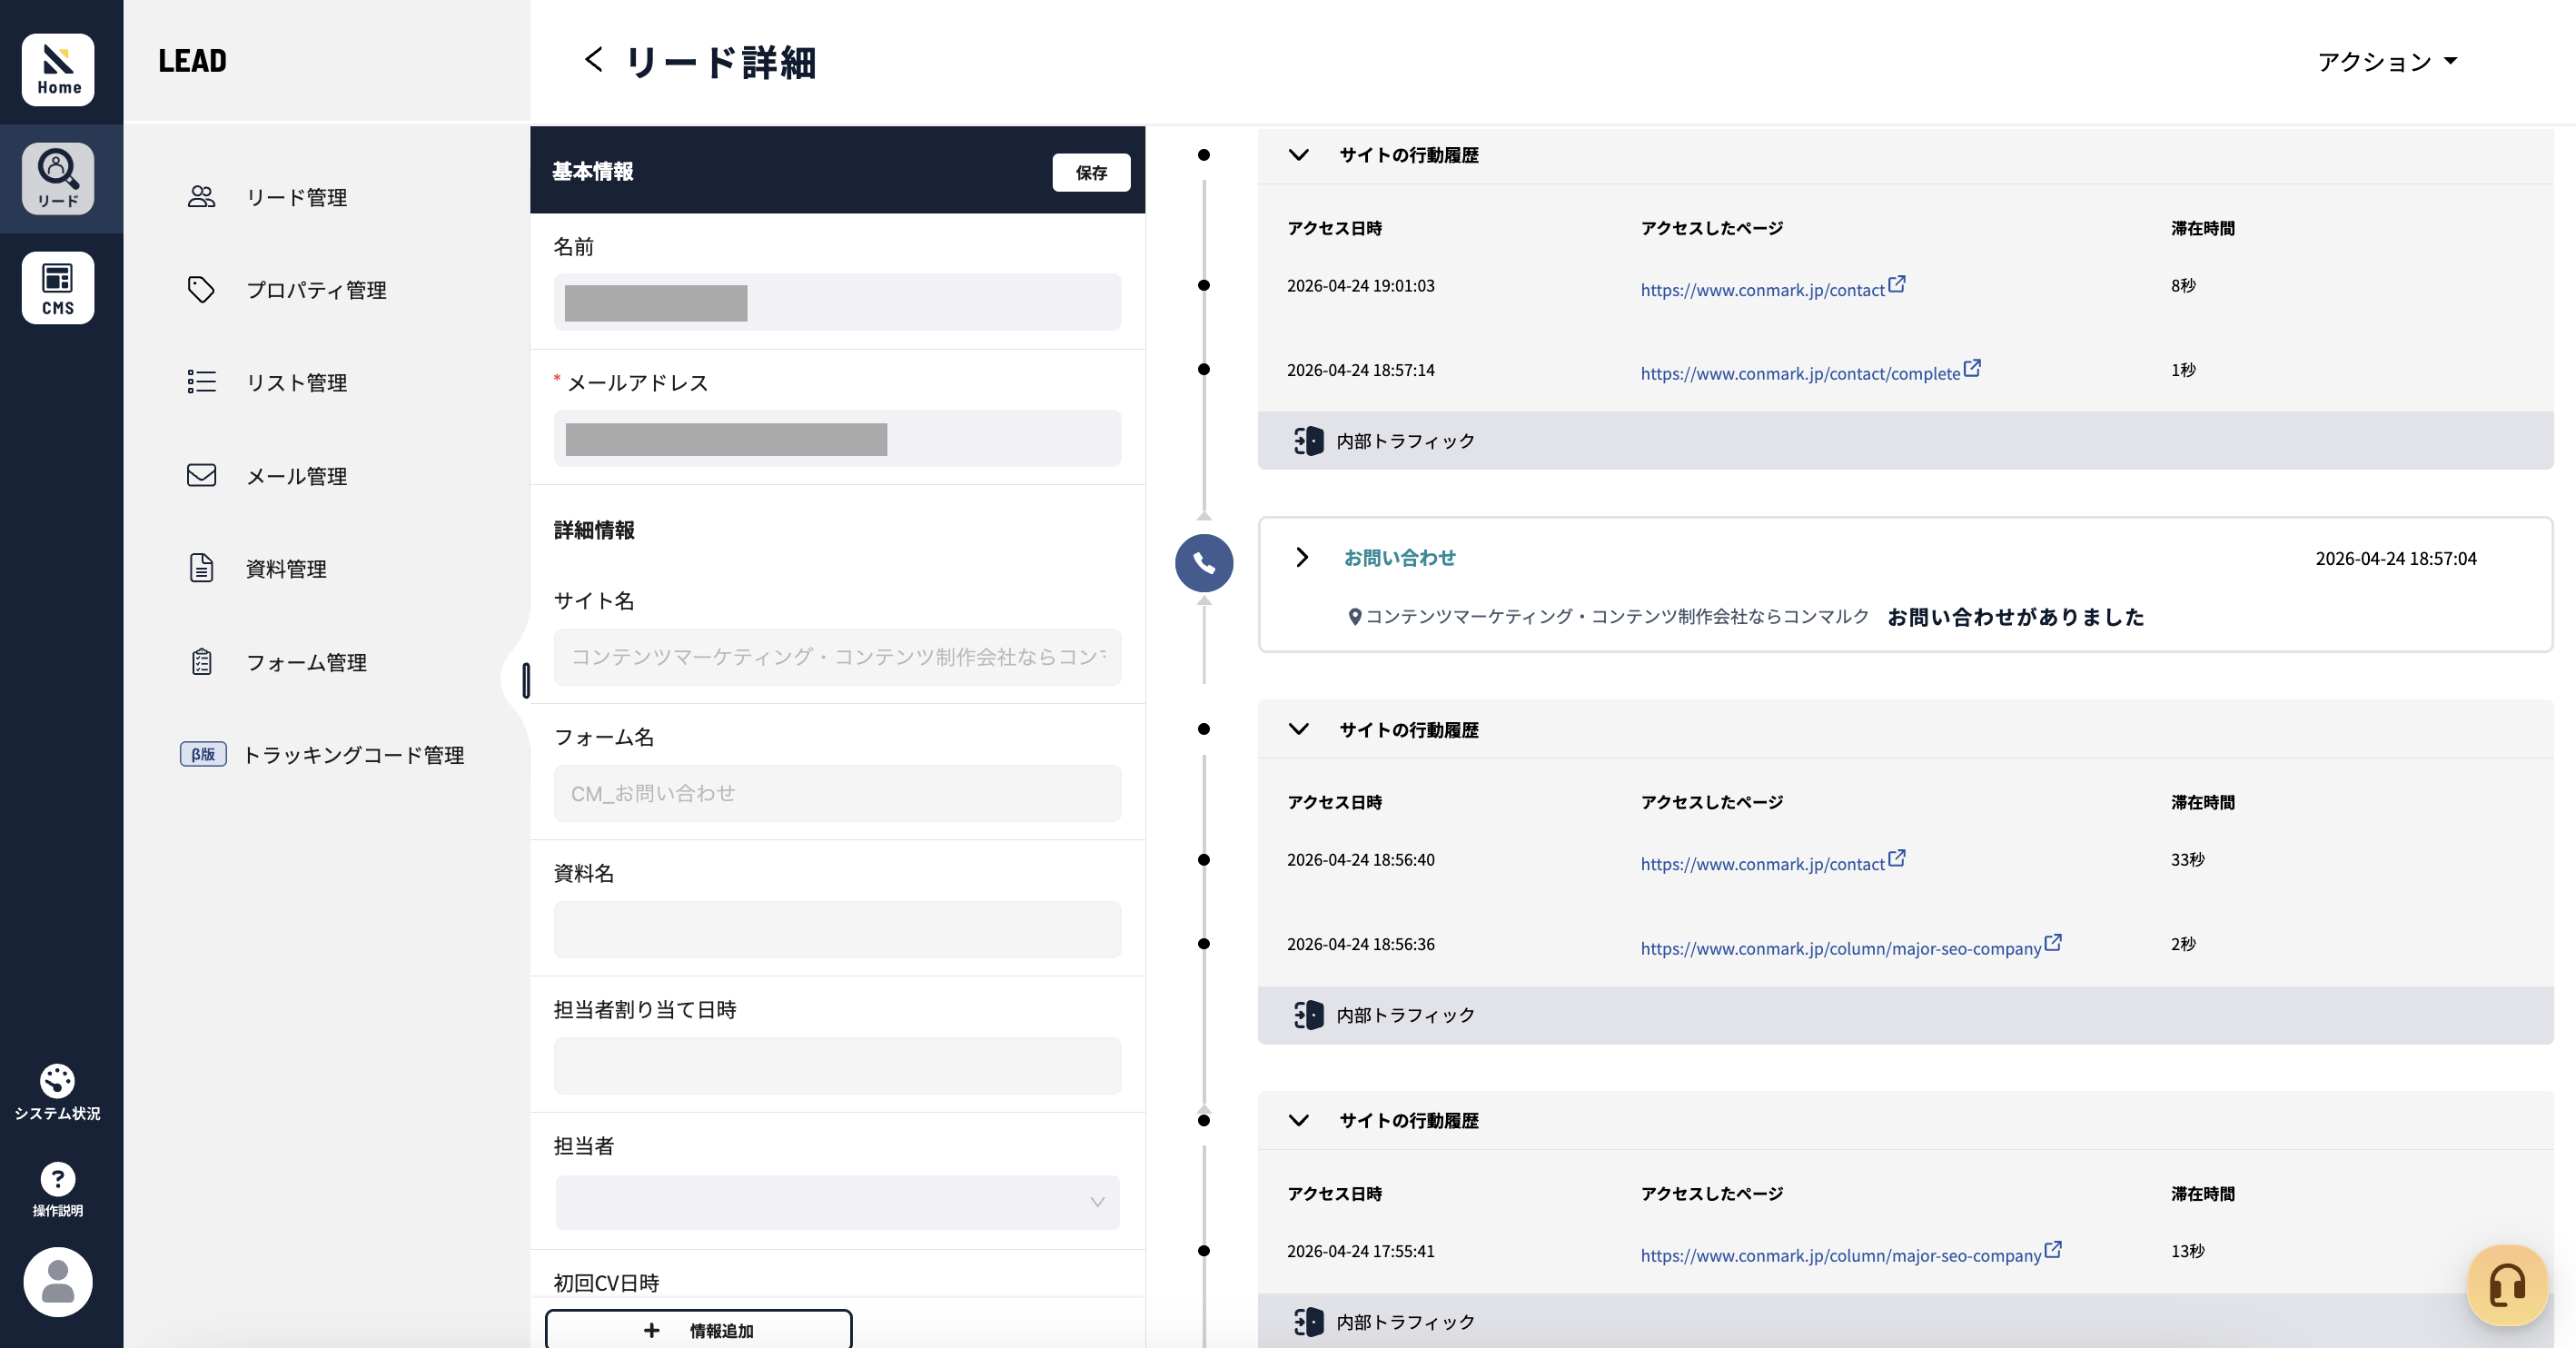The image size is (2576, 1348).
Task: Click the 担当者割り当て日時 field
Action: (x=837, y=1066)
